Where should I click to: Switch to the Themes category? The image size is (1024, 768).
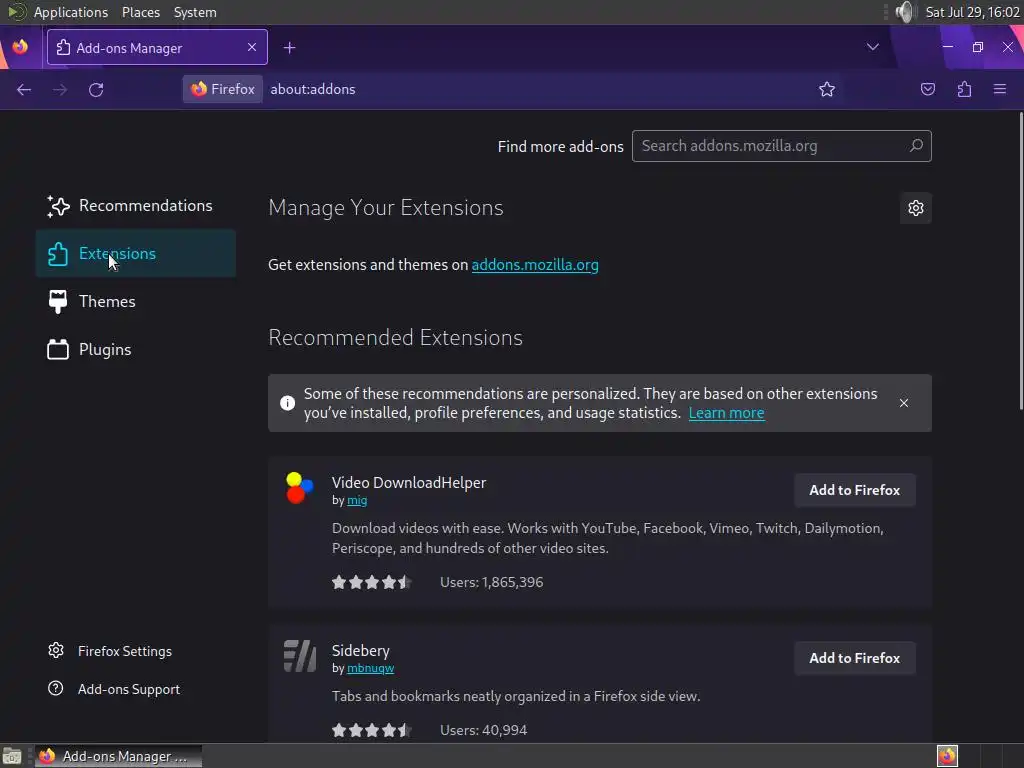136,302
